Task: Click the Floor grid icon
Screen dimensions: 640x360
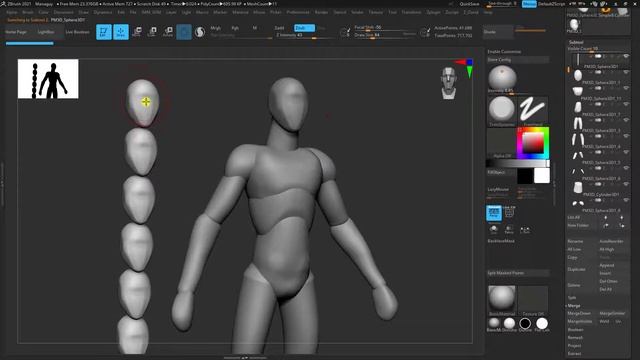Action: [x=509, y=212]
